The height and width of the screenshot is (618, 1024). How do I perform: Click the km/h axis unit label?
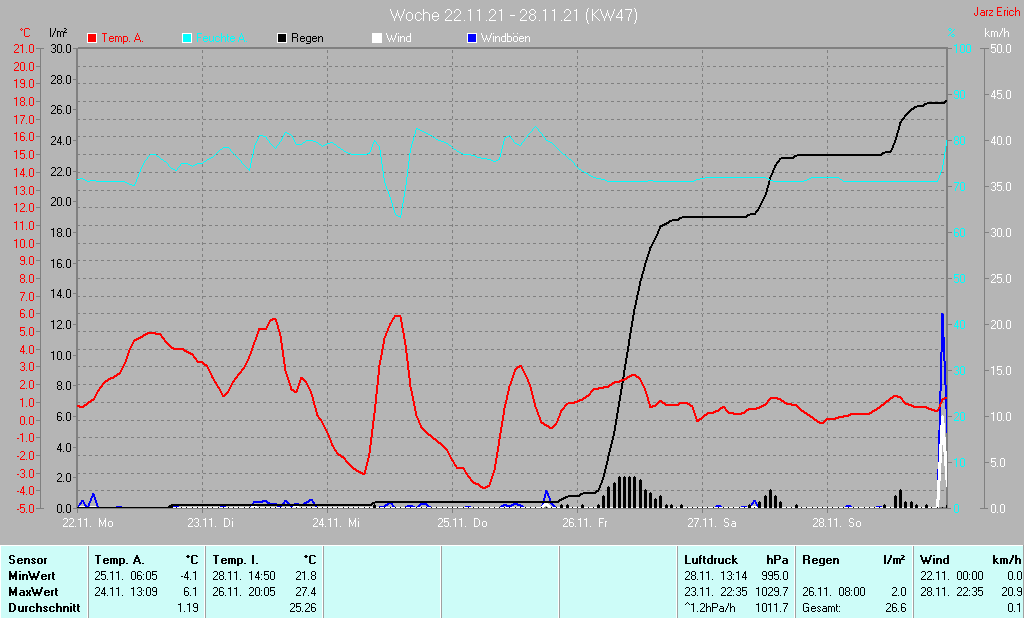[x=996, y=33]
